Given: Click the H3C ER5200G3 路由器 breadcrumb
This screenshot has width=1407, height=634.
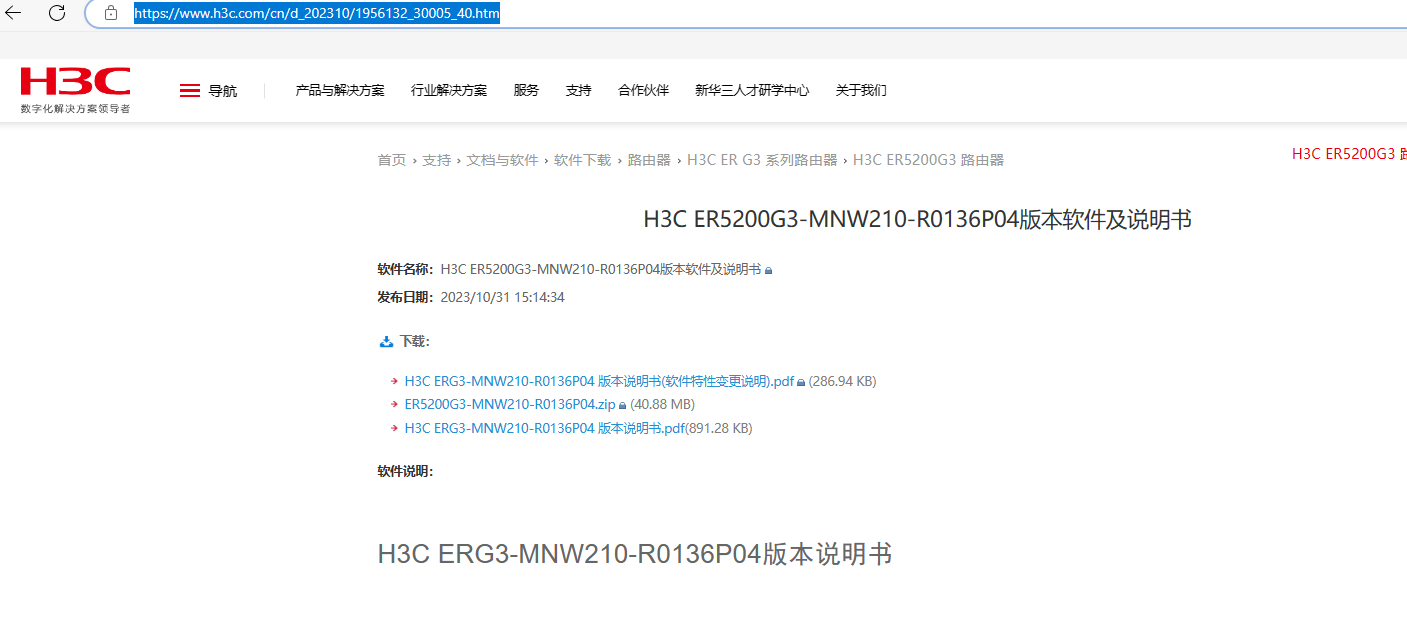Looking at the screenshot, I should [x=928, y=160].
